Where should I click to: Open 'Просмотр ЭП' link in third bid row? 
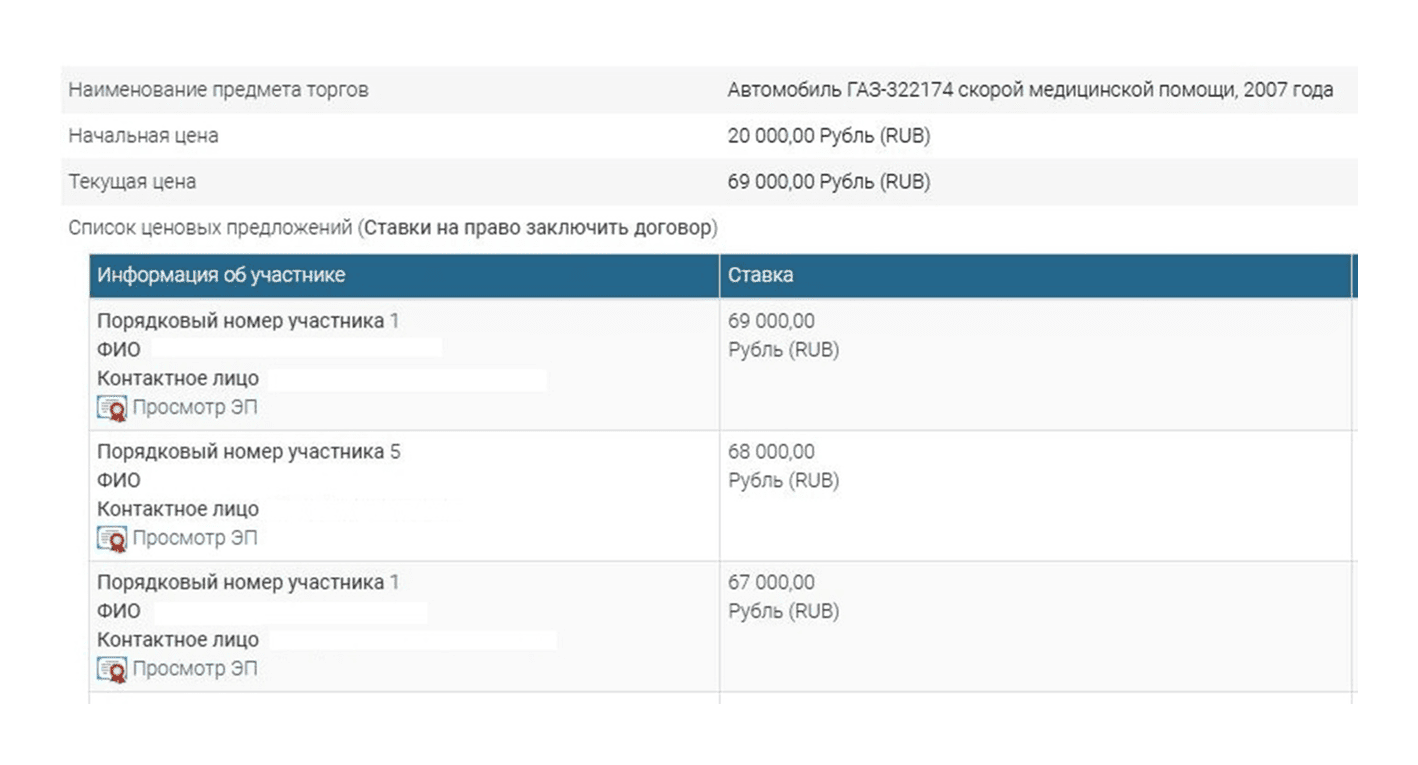click(x=195, y=669)
